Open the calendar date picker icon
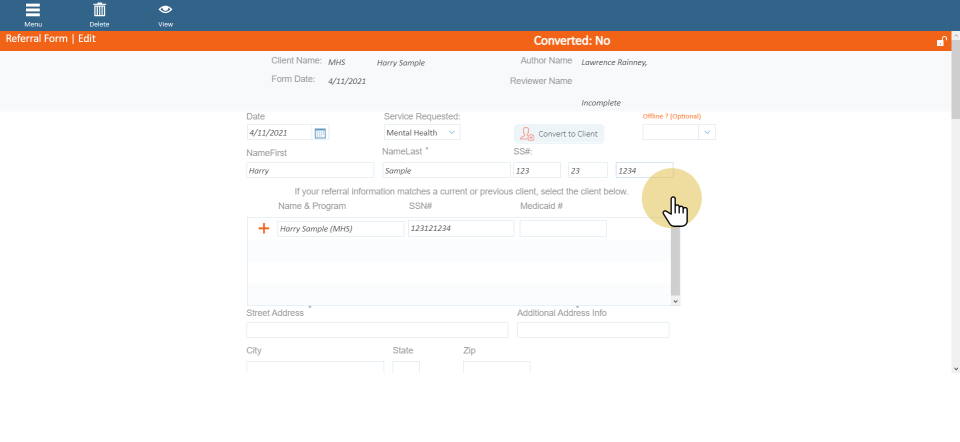960x442 pixels. pyautogui.click(x=320, y=133)
